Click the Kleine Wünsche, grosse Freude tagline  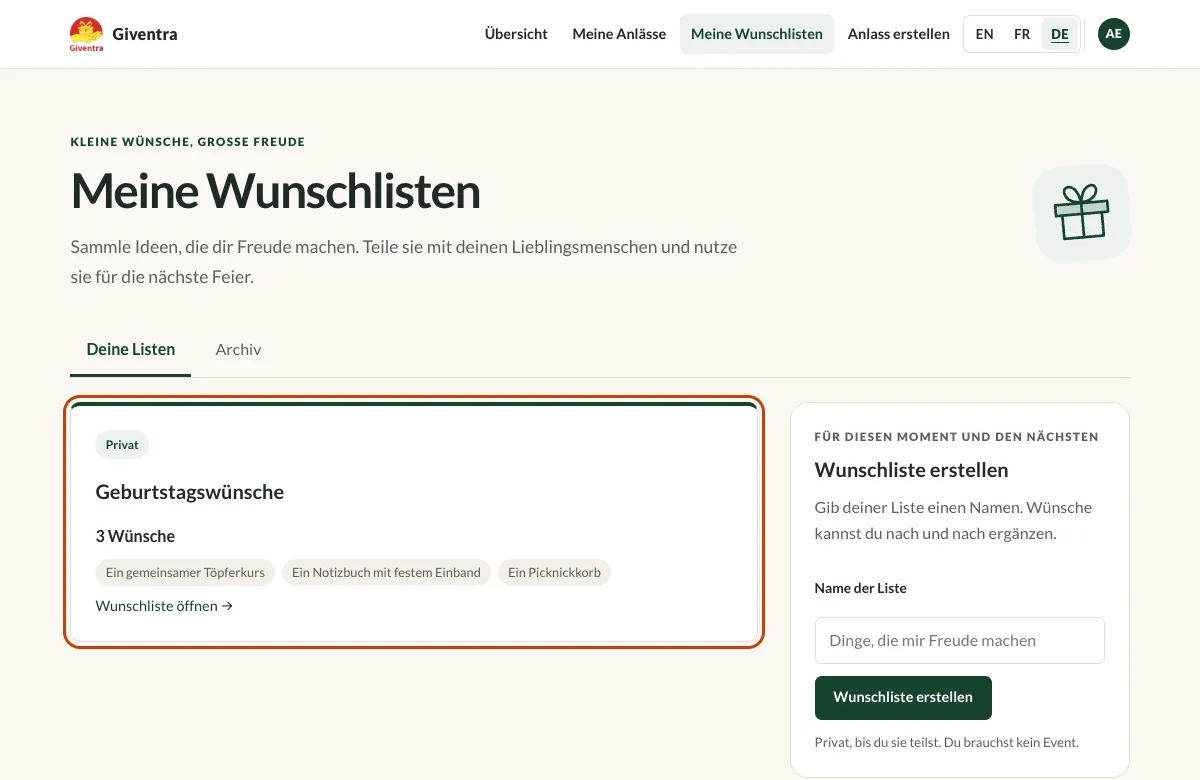[x=188, y=142]
